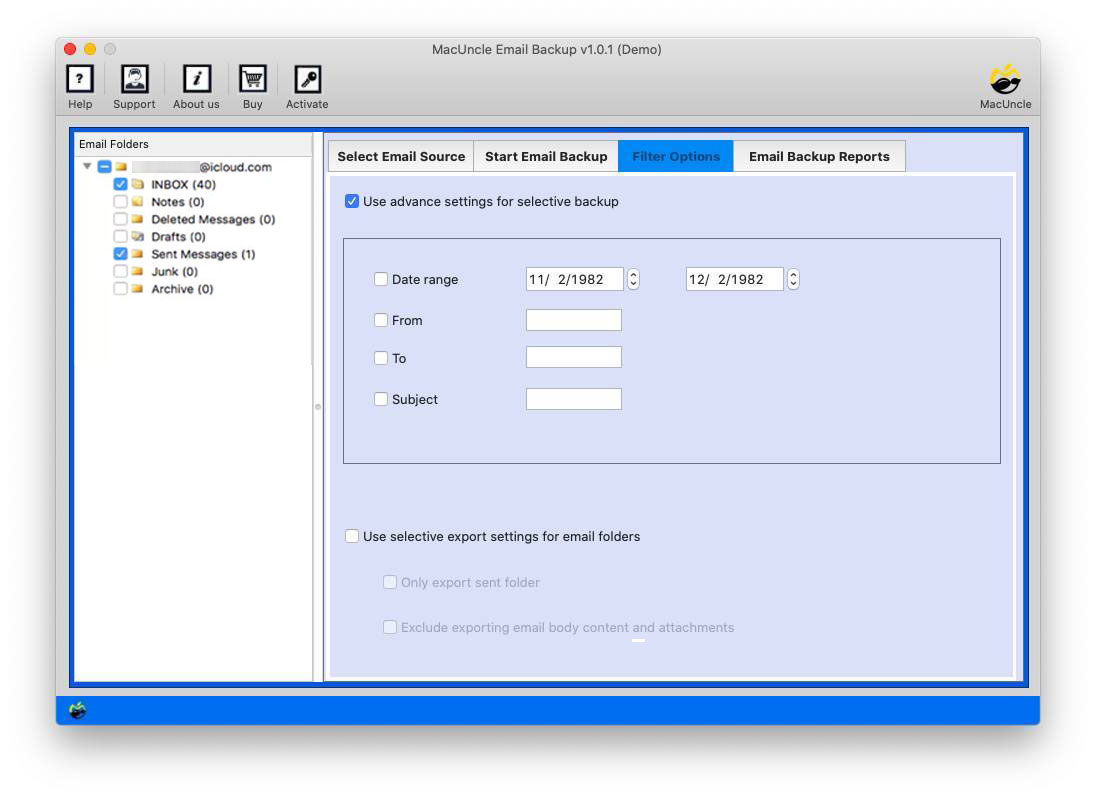Open the Email Backup Reports tab
Image resolution: width=1096 pixels, height=799 pixels.
point(820,156)
